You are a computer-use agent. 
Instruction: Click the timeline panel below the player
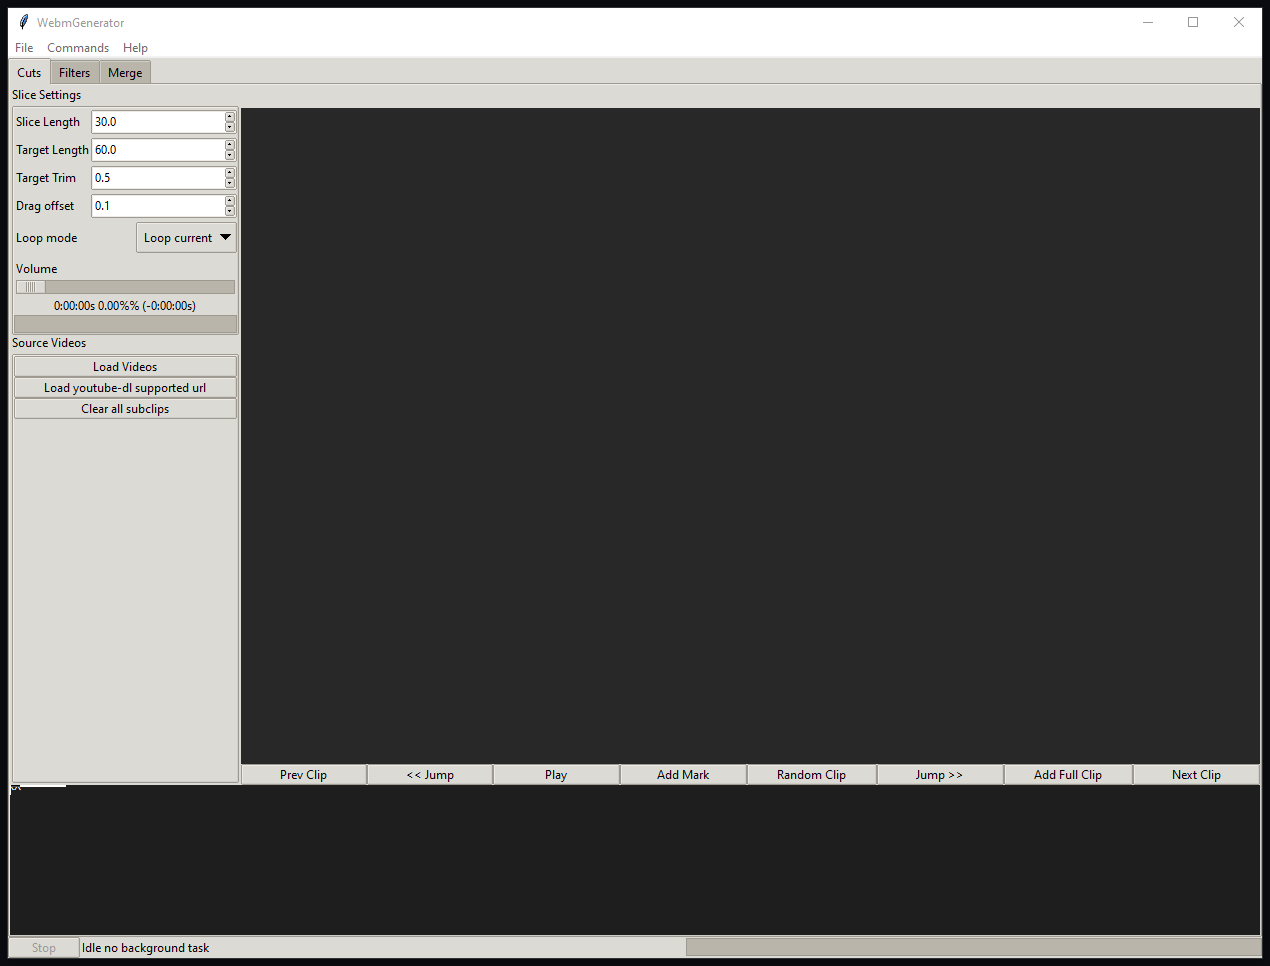(635, 860)
